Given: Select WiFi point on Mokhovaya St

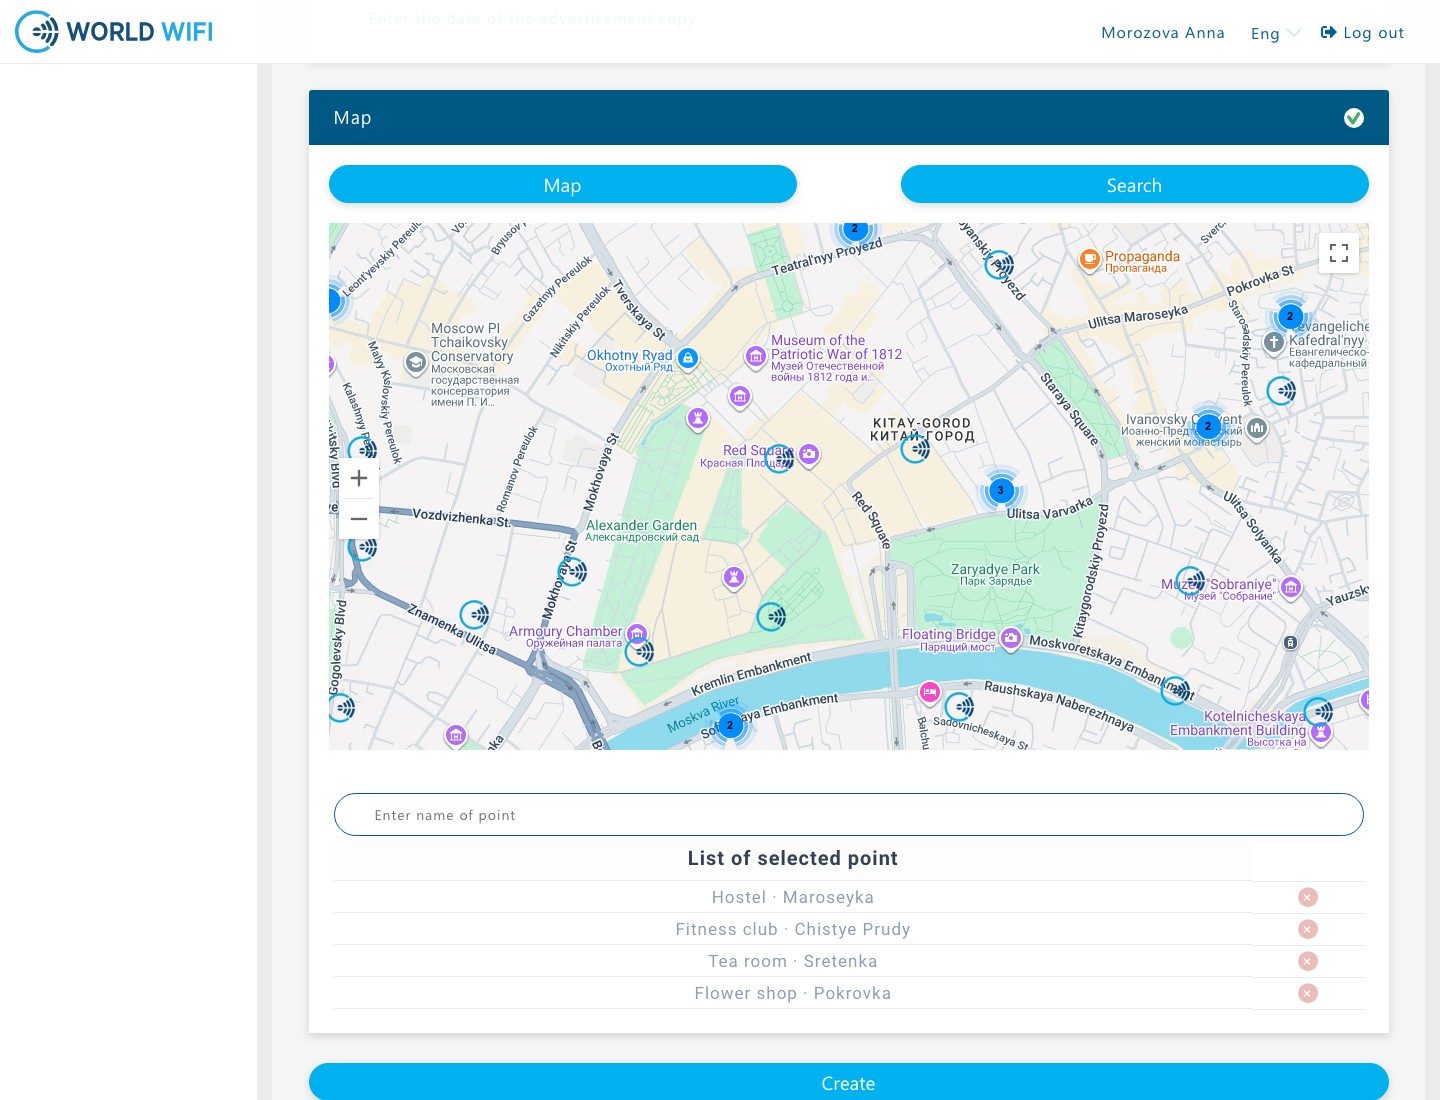Looking at the screenshot, I should point(572,572).
